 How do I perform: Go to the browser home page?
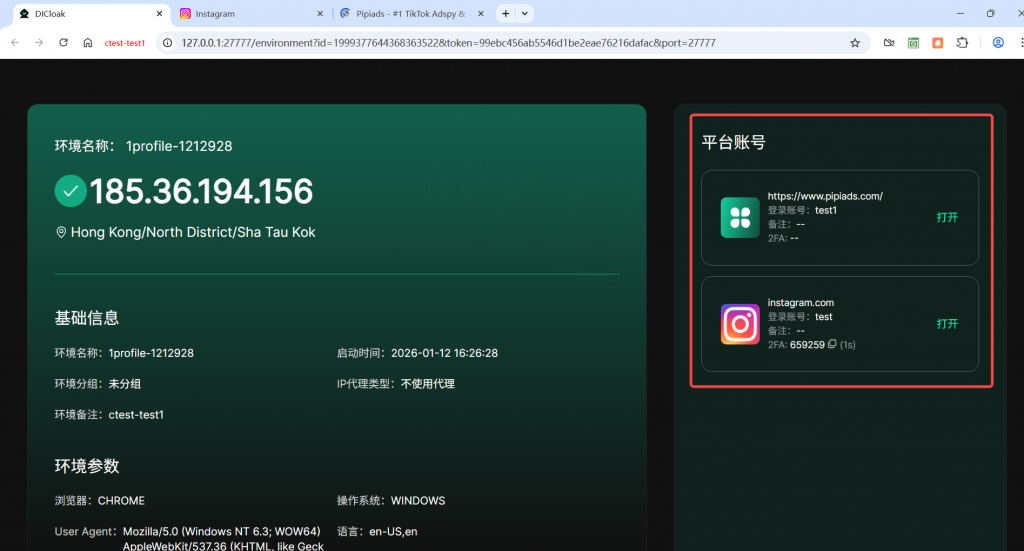point(88,43)
